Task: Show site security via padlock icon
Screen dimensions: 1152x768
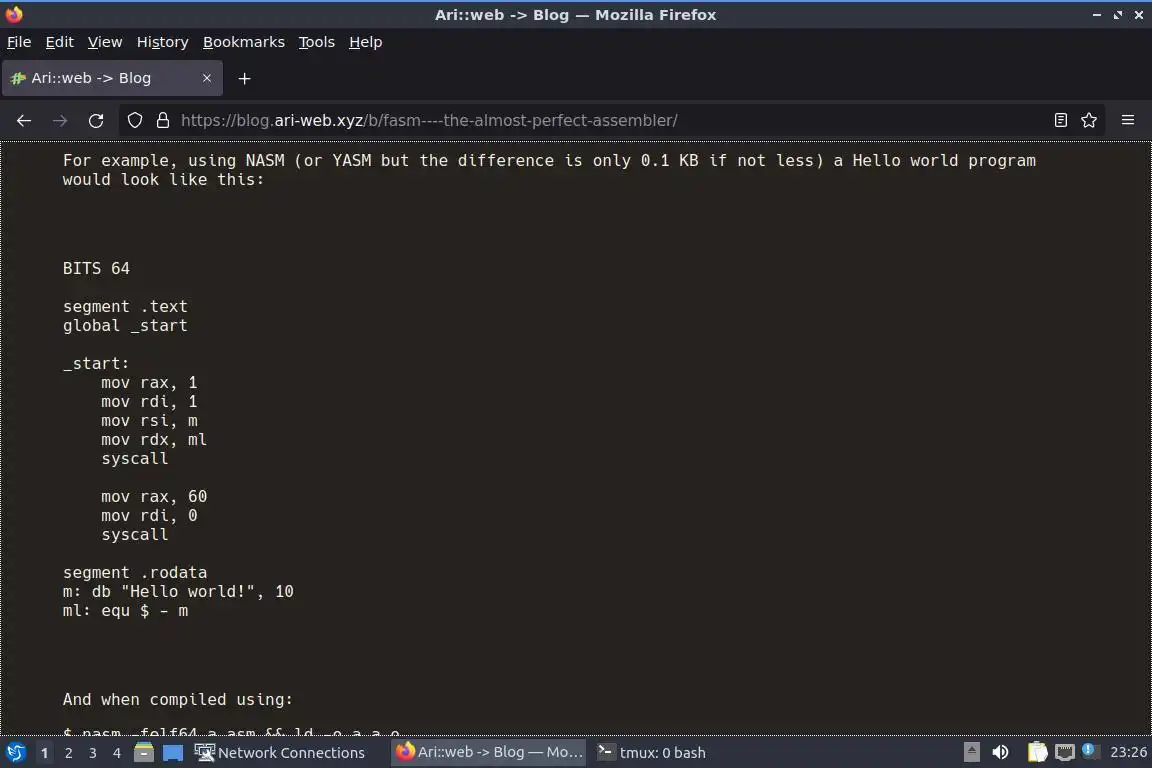Action: [x=163, y=121]
